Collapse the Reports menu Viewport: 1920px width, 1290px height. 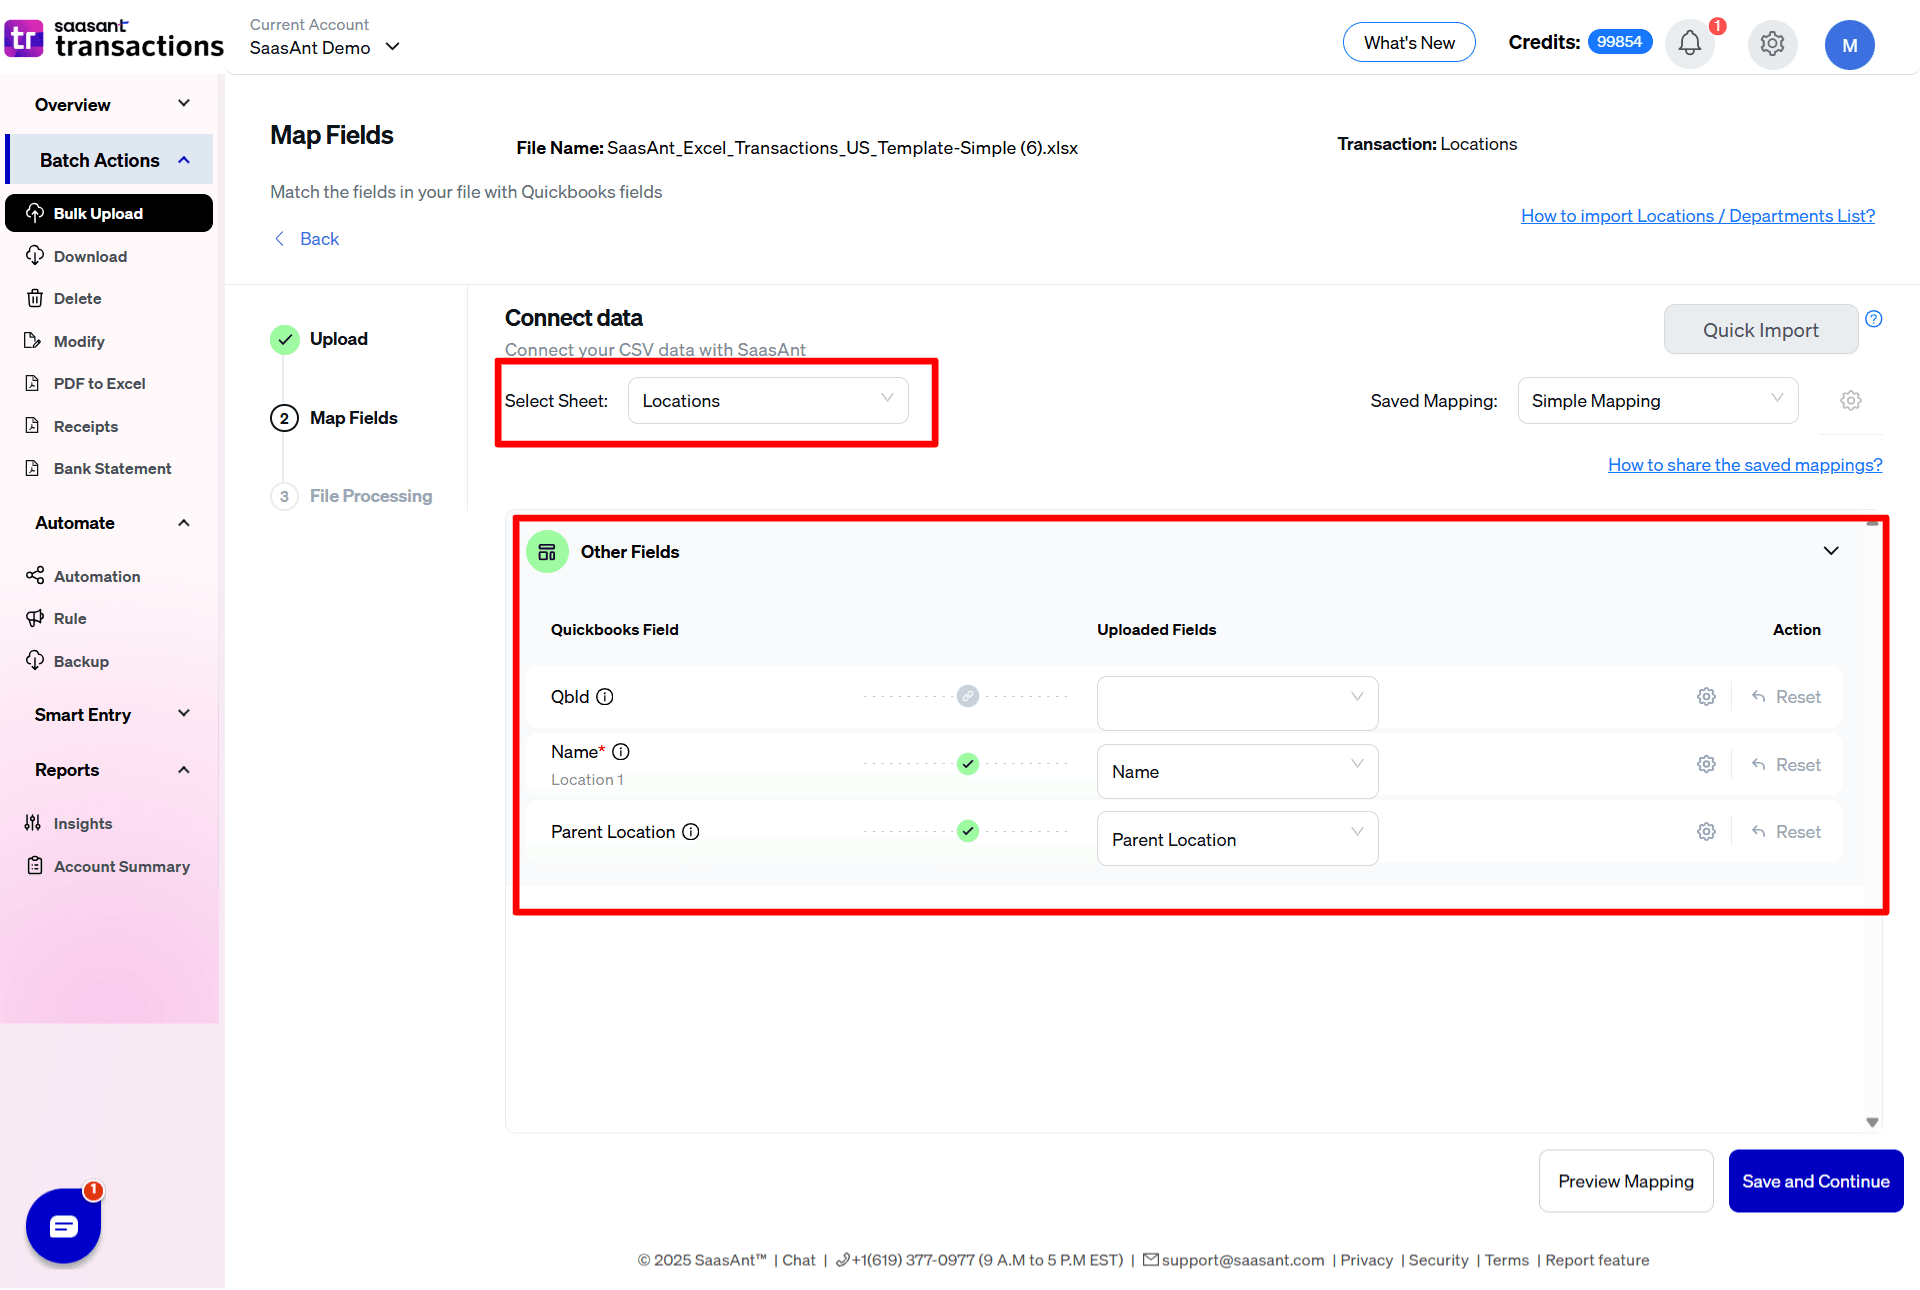click(x=112, y=770)
